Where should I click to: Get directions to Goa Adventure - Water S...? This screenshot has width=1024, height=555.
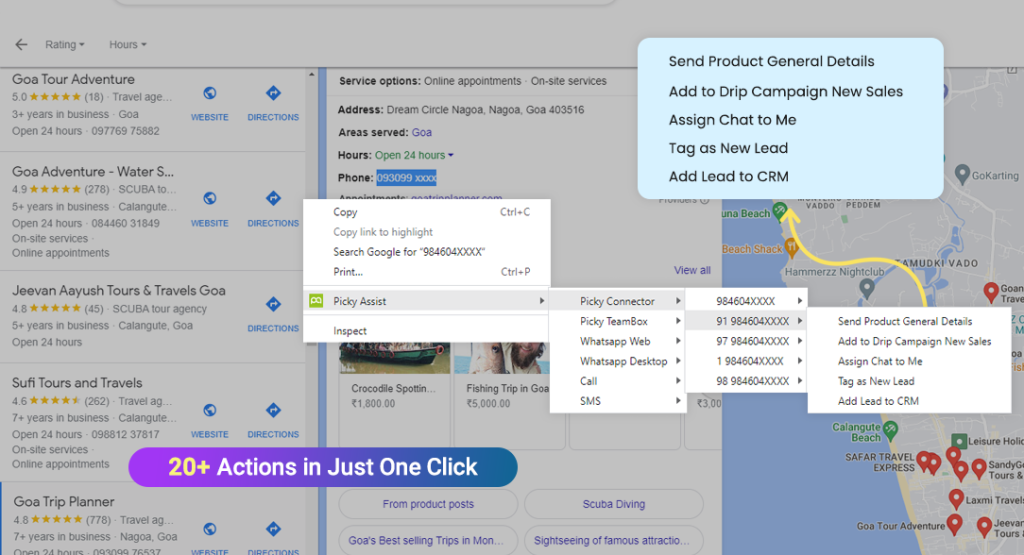(x=273, y=198)
